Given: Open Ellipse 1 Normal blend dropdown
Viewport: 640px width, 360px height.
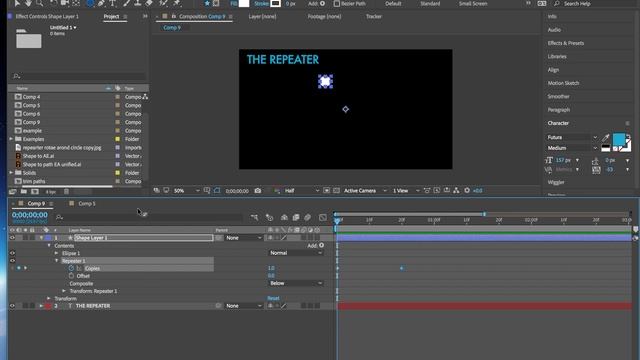Looking at the screenshot, I should (296, 253).
